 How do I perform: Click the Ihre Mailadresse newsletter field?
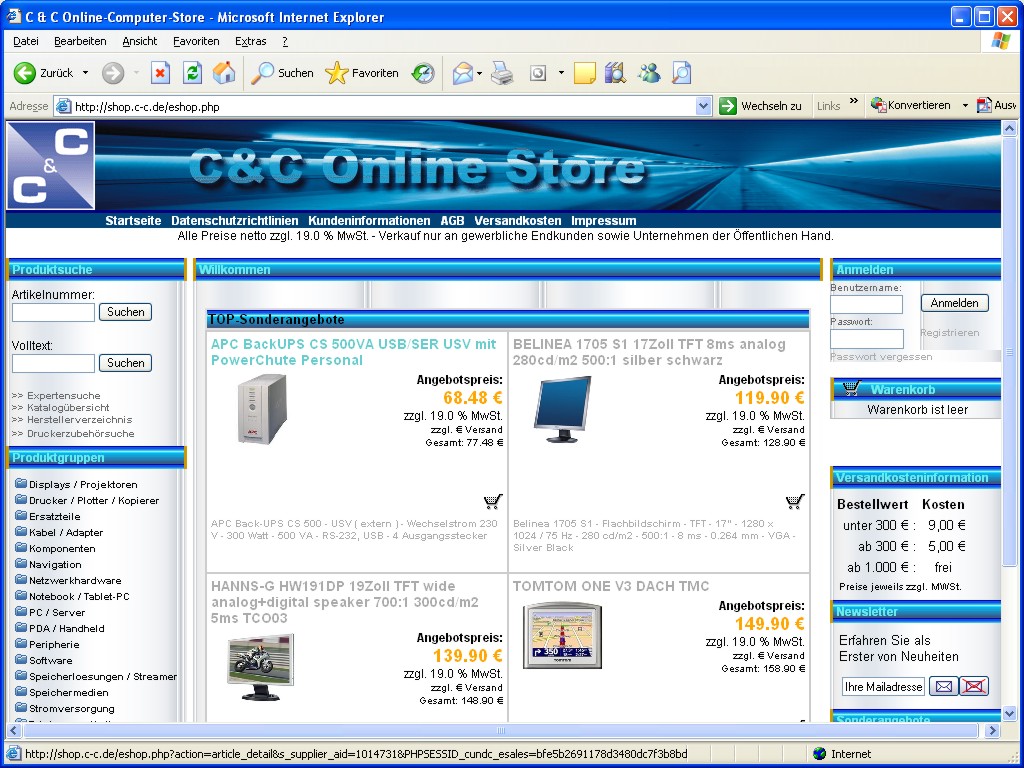[883, 686]
